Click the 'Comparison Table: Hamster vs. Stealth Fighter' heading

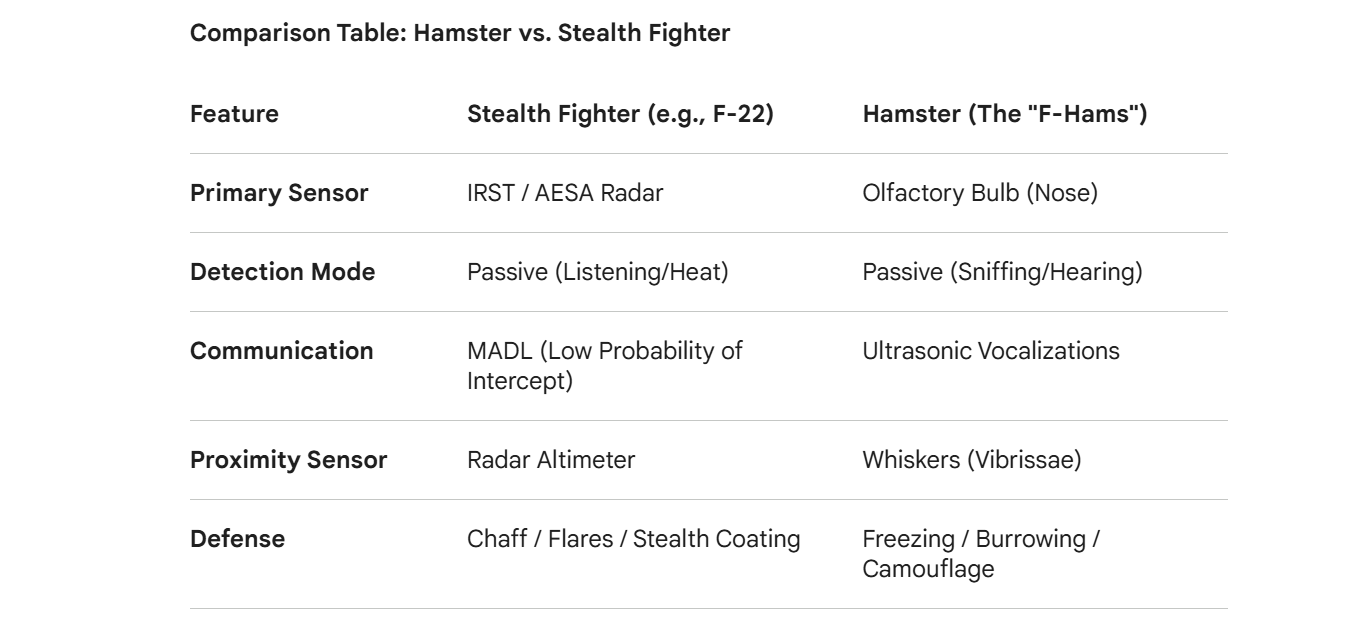(x=460, y=33)
